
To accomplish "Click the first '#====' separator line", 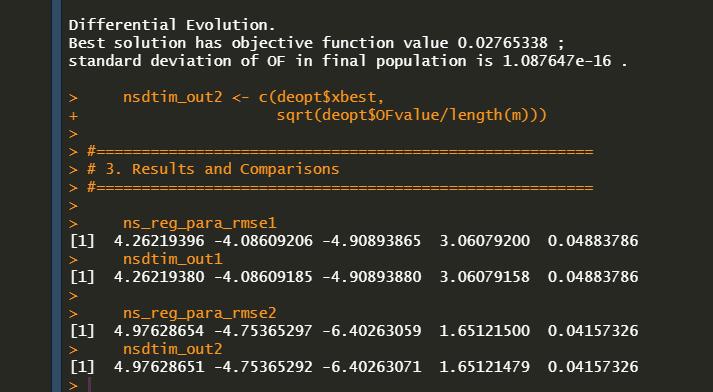I will (340, 151).
